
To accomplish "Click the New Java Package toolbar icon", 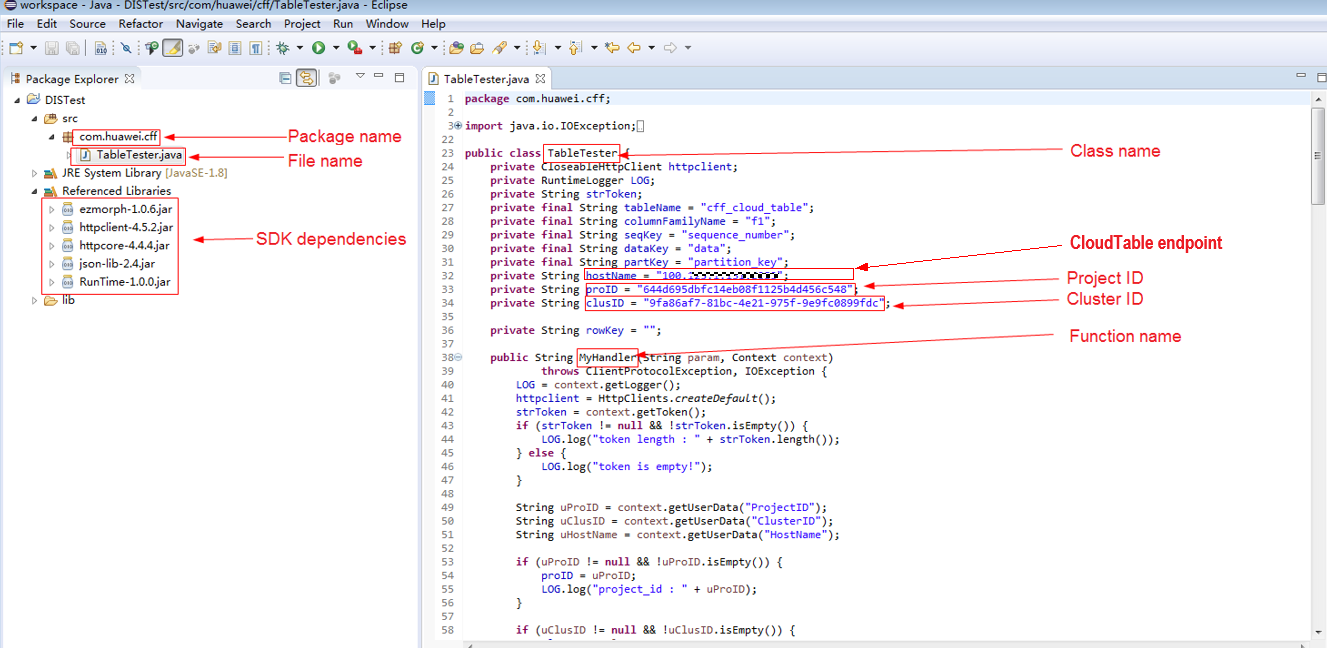I will 395,48.
